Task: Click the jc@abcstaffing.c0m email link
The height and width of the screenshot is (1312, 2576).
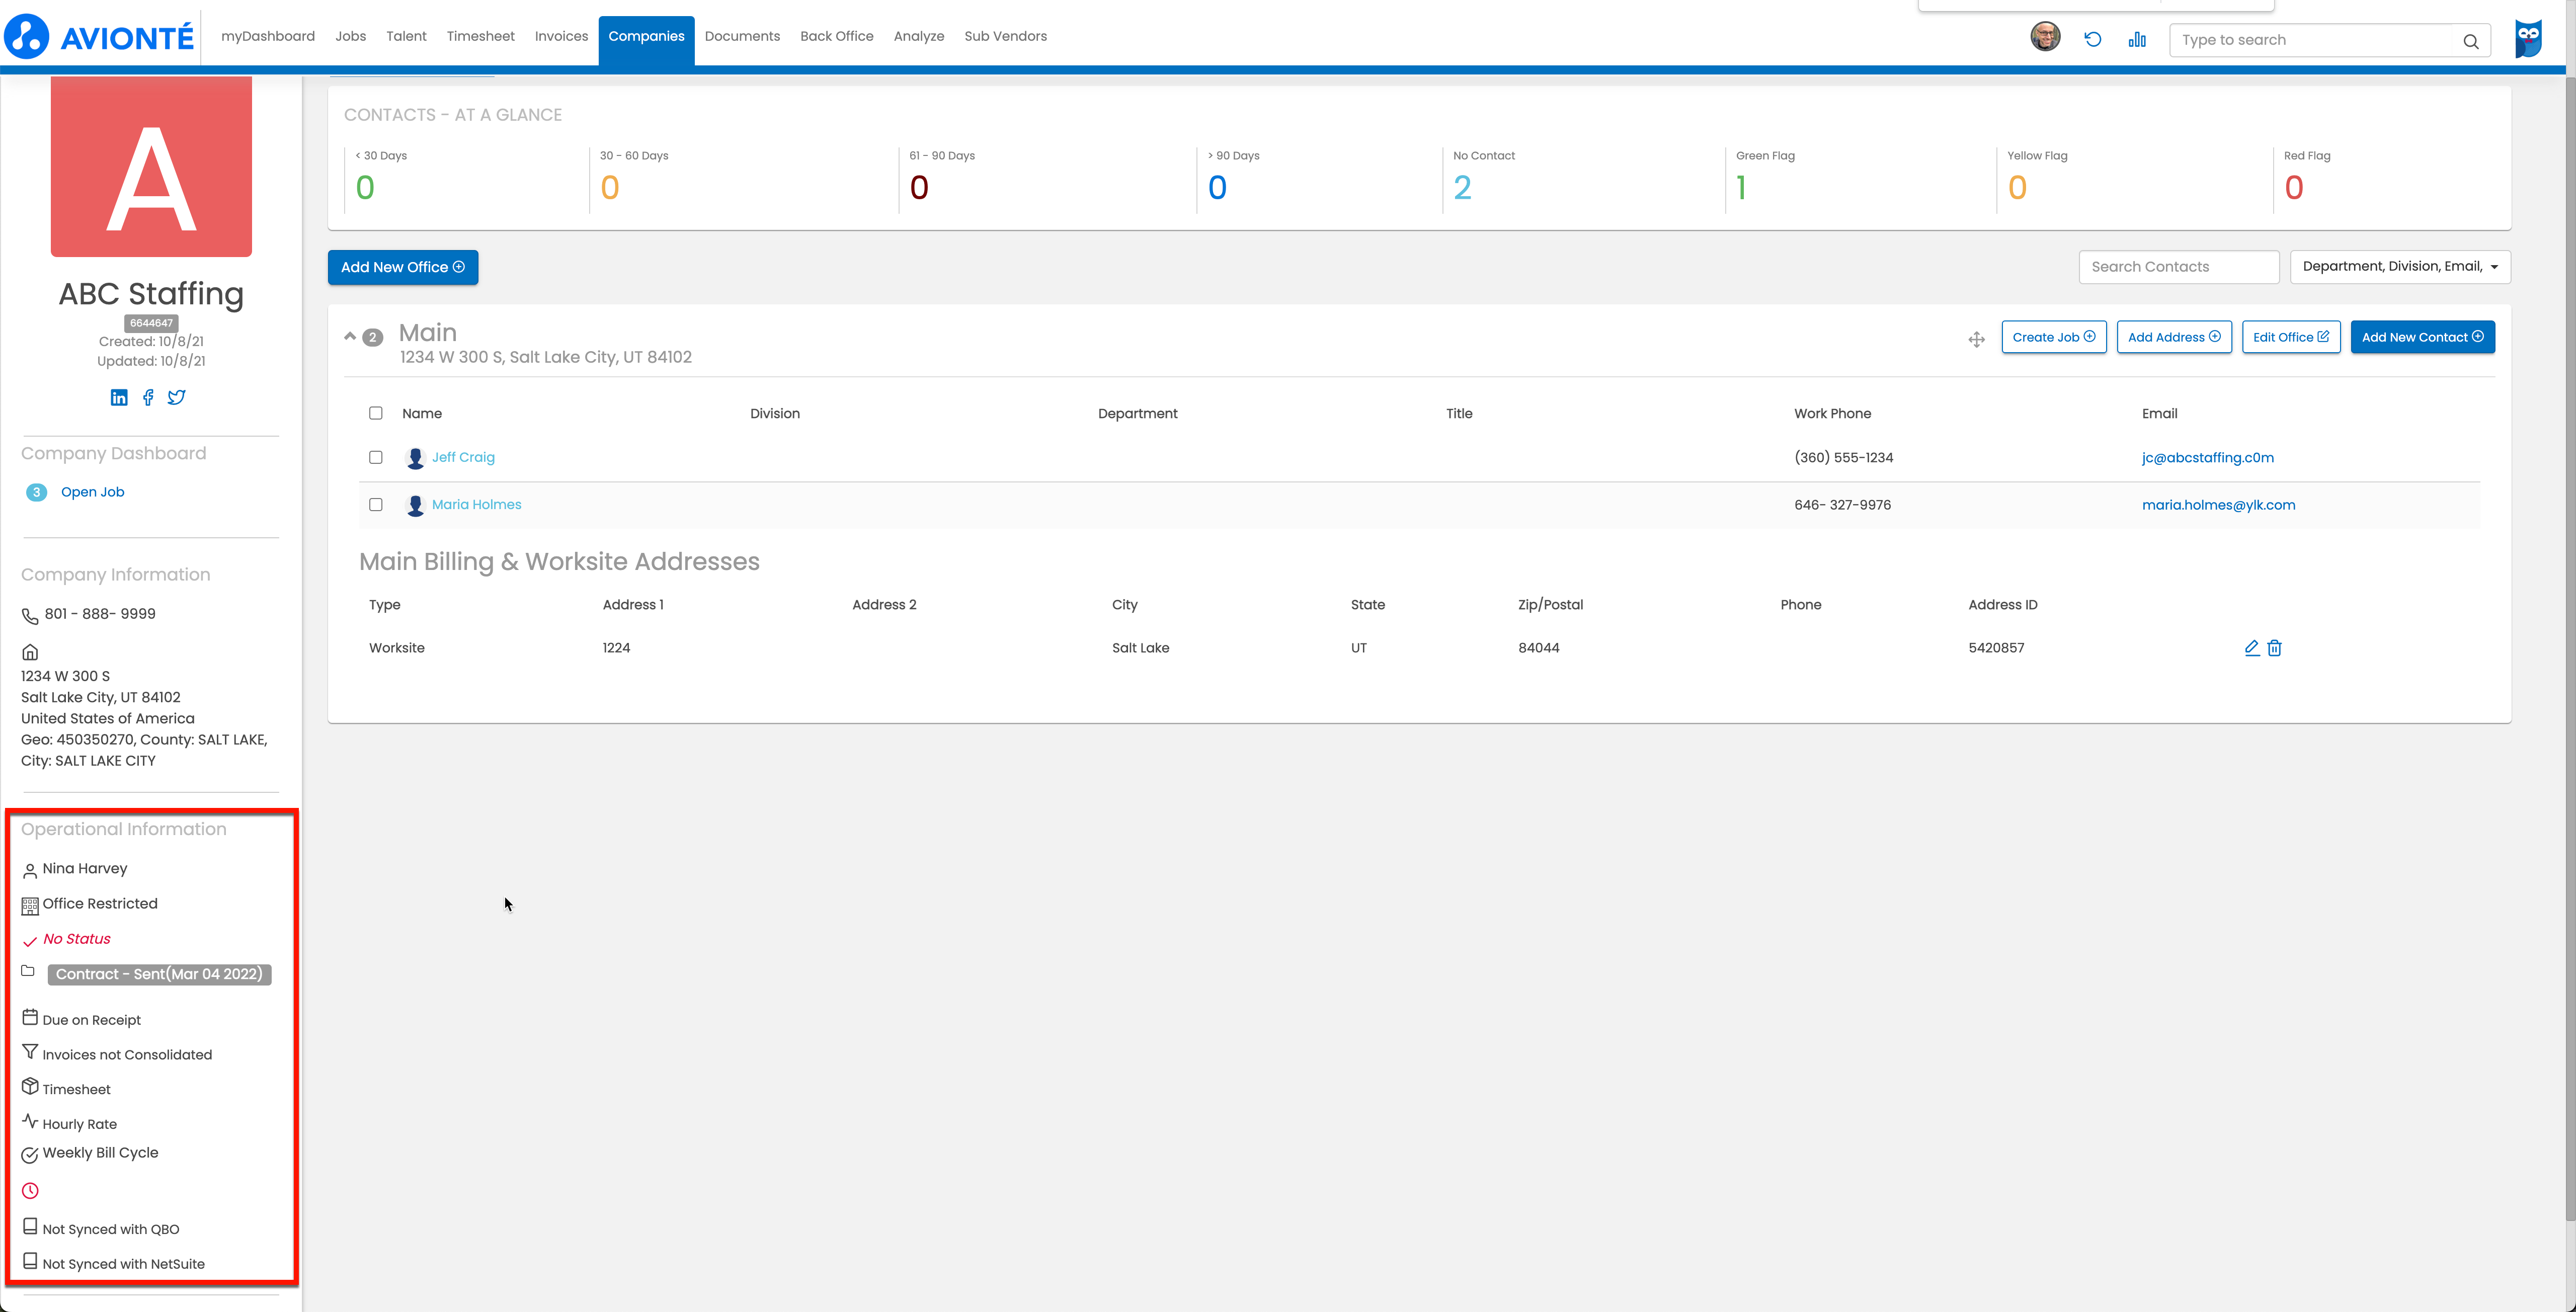Action: (x=2207, y=458)
